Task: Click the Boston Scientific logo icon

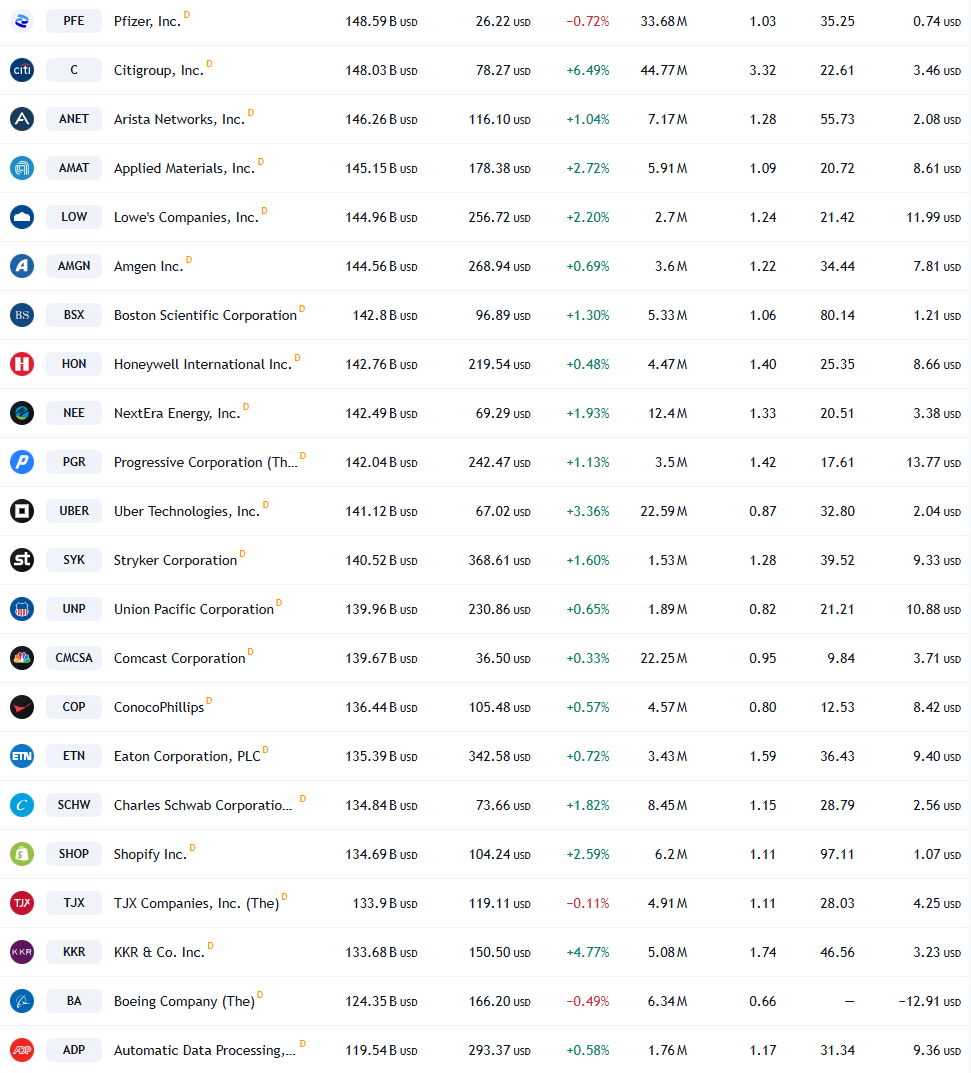Action: [22, 315]
